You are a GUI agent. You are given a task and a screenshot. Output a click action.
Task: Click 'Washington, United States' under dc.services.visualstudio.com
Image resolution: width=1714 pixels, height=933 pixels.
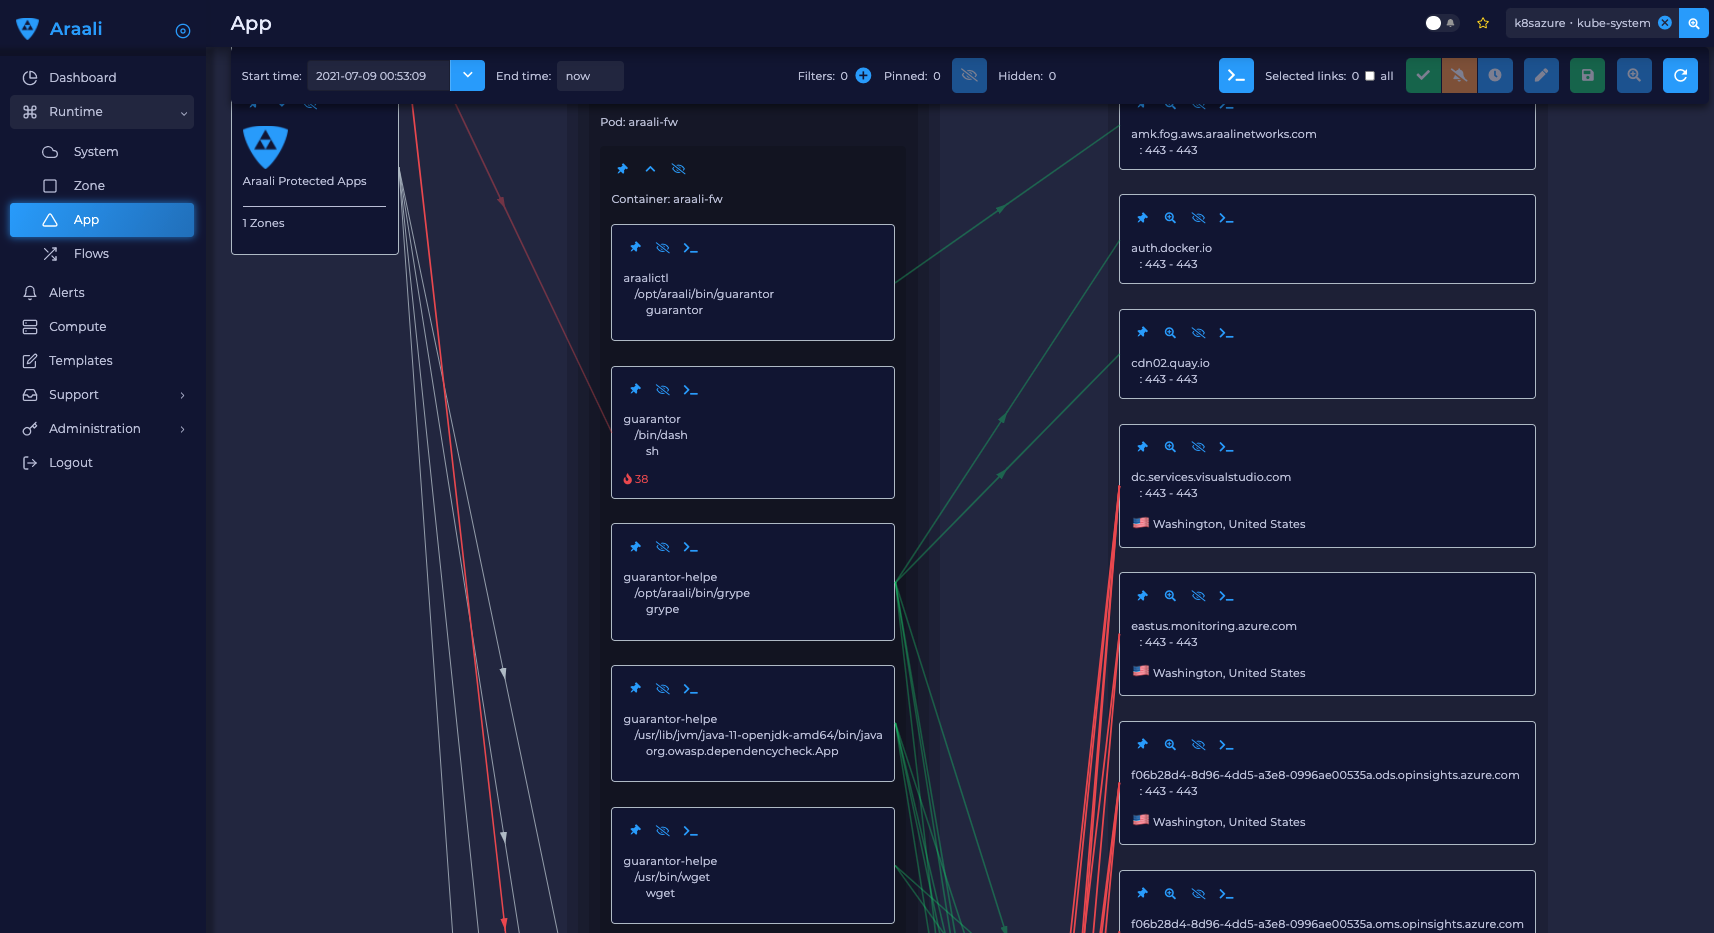point(1229,524)
